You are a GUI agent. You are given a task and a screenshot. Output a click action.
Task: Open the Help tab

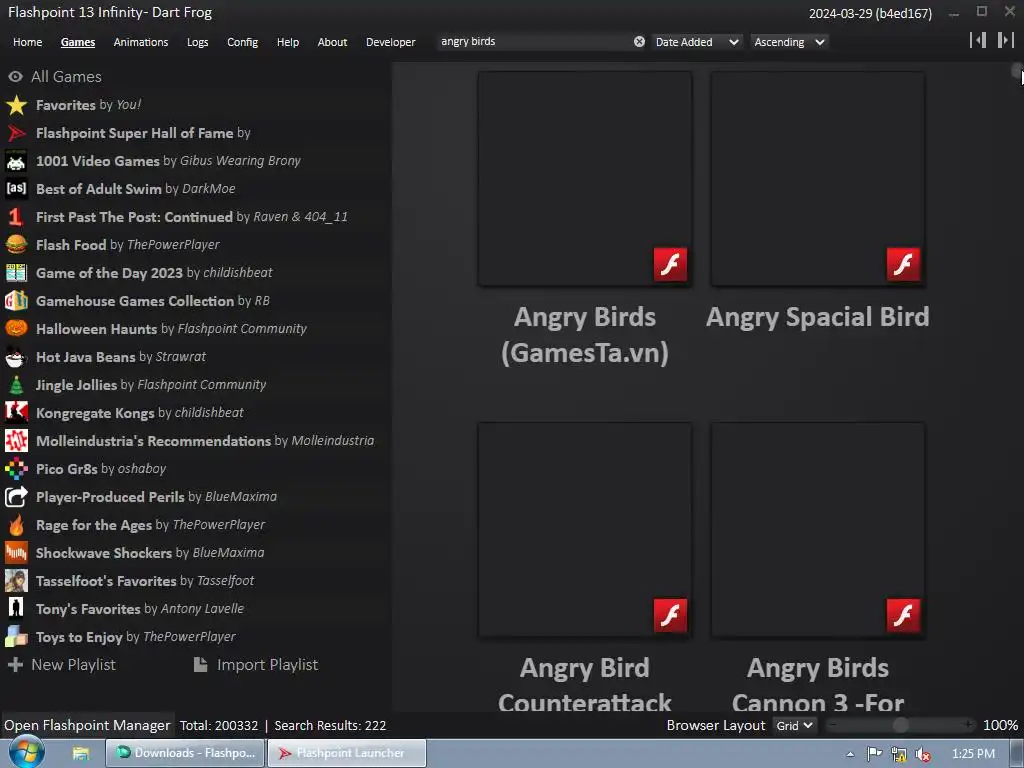pos(287,42)
